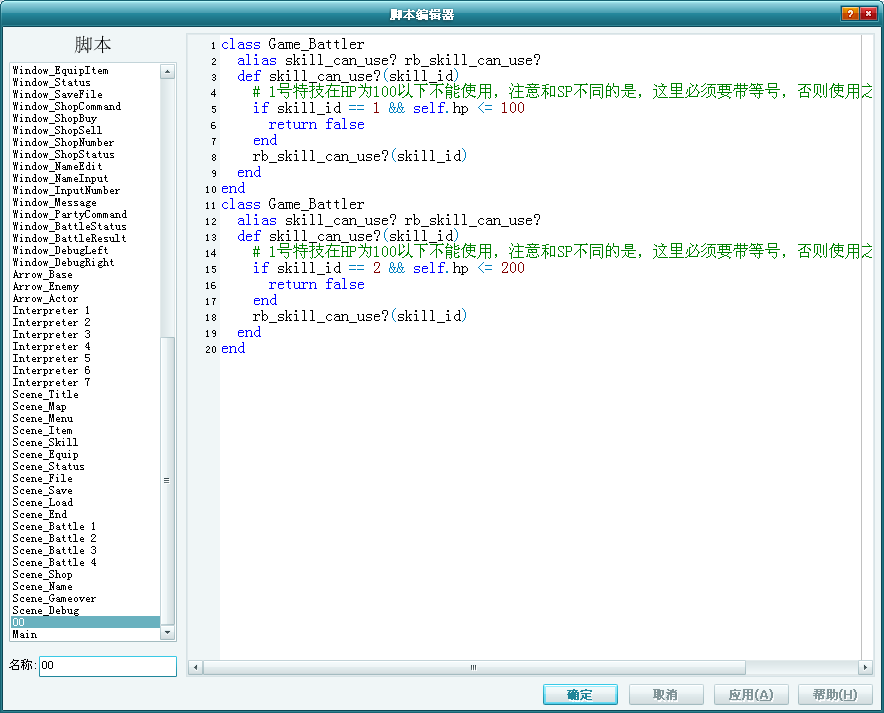Open the Scene_Battle 4 script
Image resolution: width=884 pixels, height=713 pixels.
coord(85,562)
